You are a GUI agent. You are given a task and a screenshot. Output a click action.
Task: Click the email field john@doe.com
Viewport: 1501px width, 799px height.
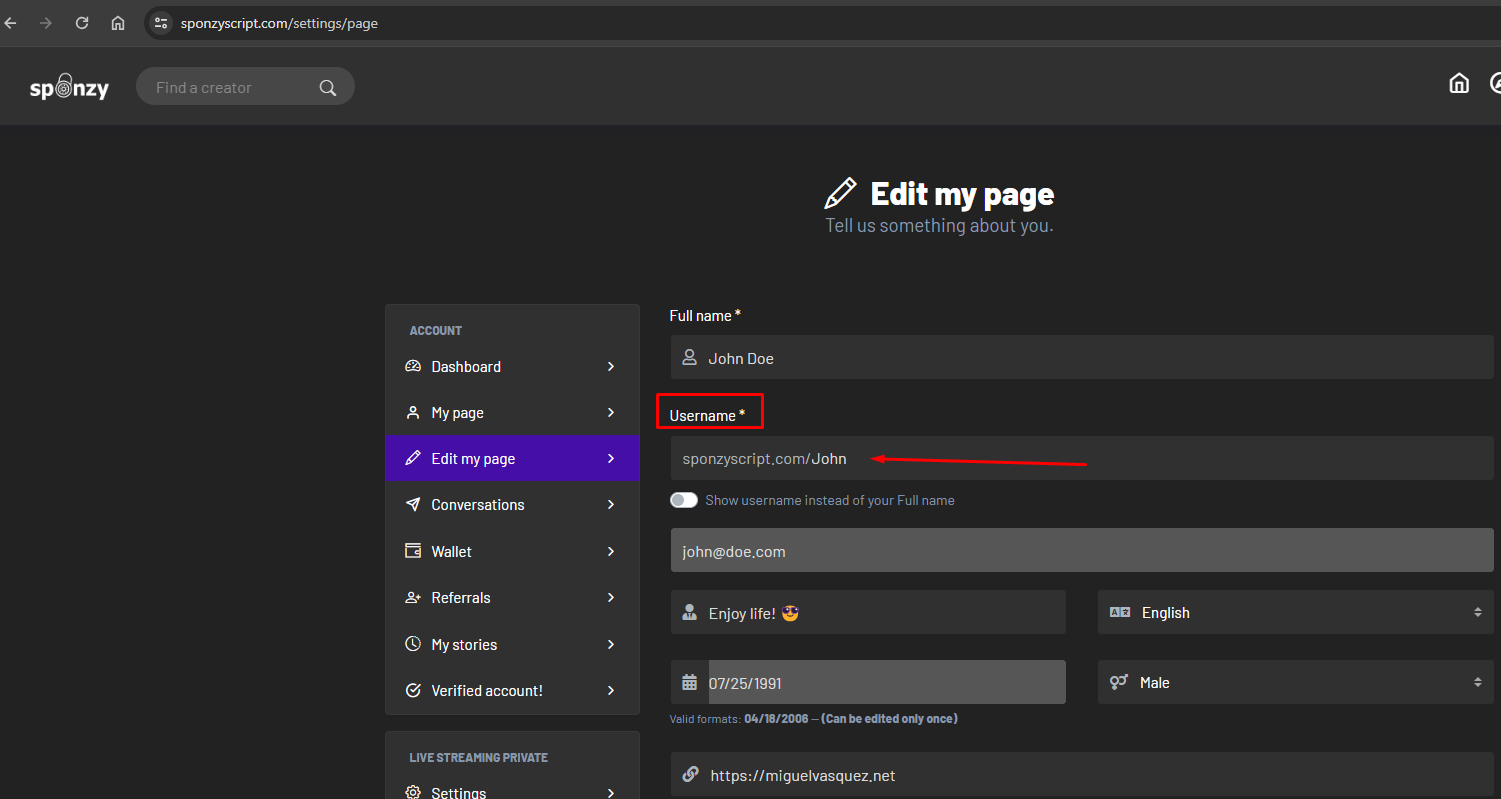tap(1082, 550)
